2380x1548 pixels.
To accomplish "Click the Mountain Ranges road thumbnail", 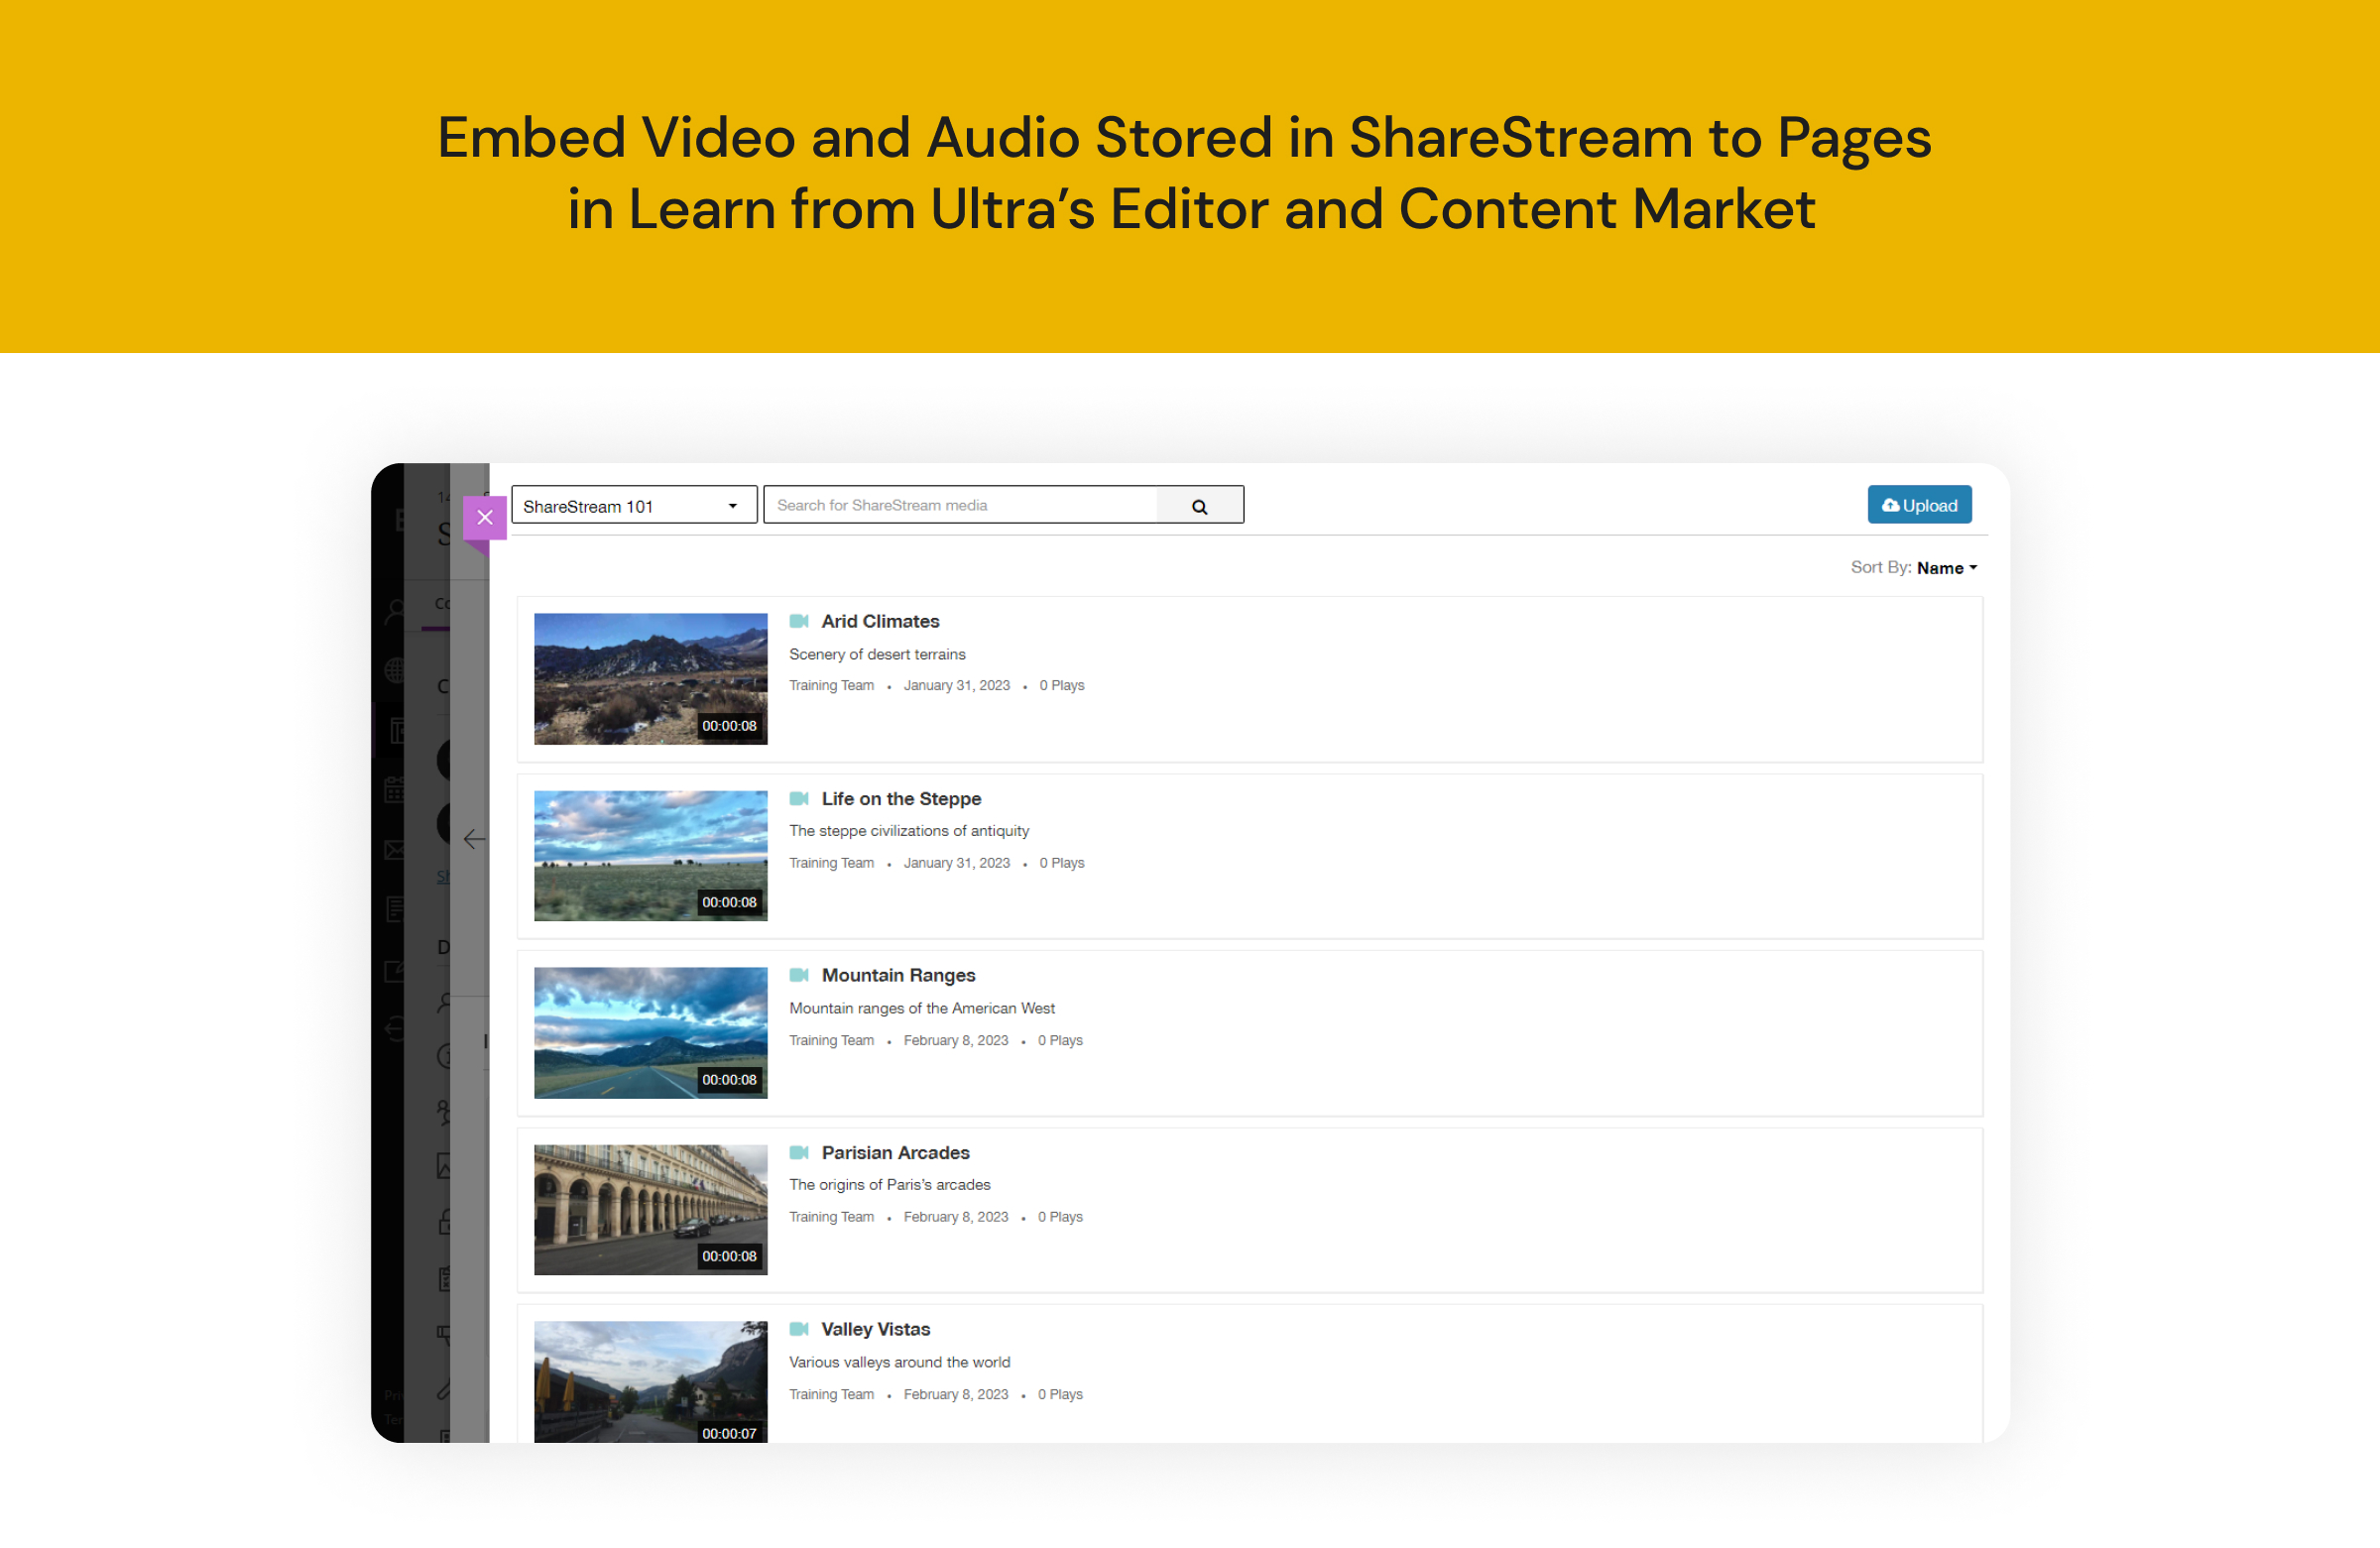I will pyautogui.click(x=650, y=1032).
